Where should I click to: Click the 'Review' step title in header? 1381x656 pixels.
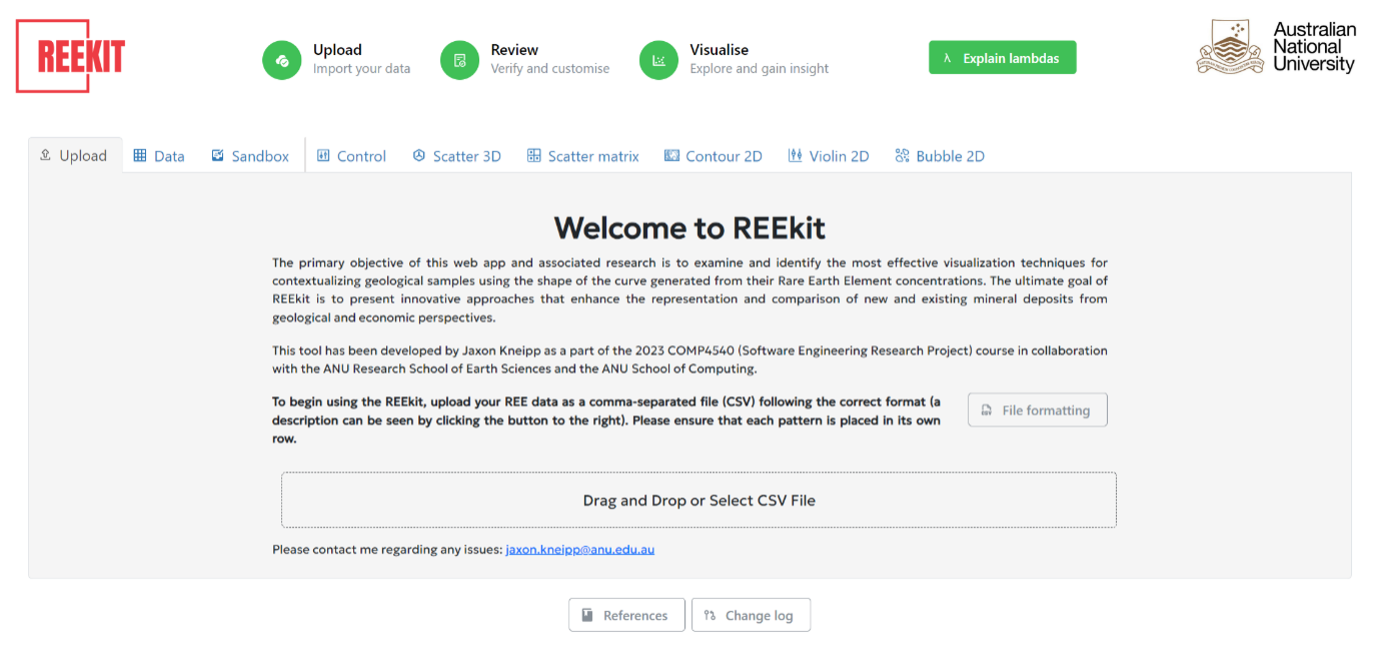point(514,50)
